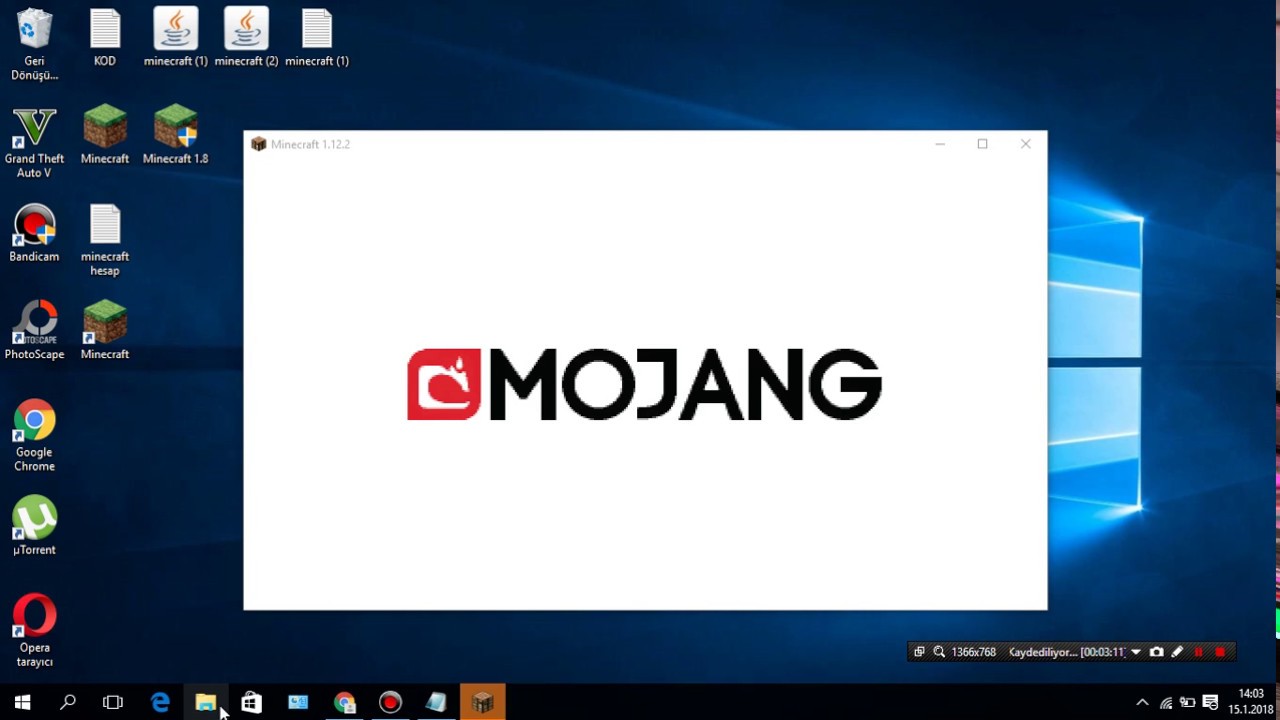The width and height of the screenshot is (1280, 720).
Task: Activate the Bandicam drawing pencil tool
Action: [x=1177, y=652]
